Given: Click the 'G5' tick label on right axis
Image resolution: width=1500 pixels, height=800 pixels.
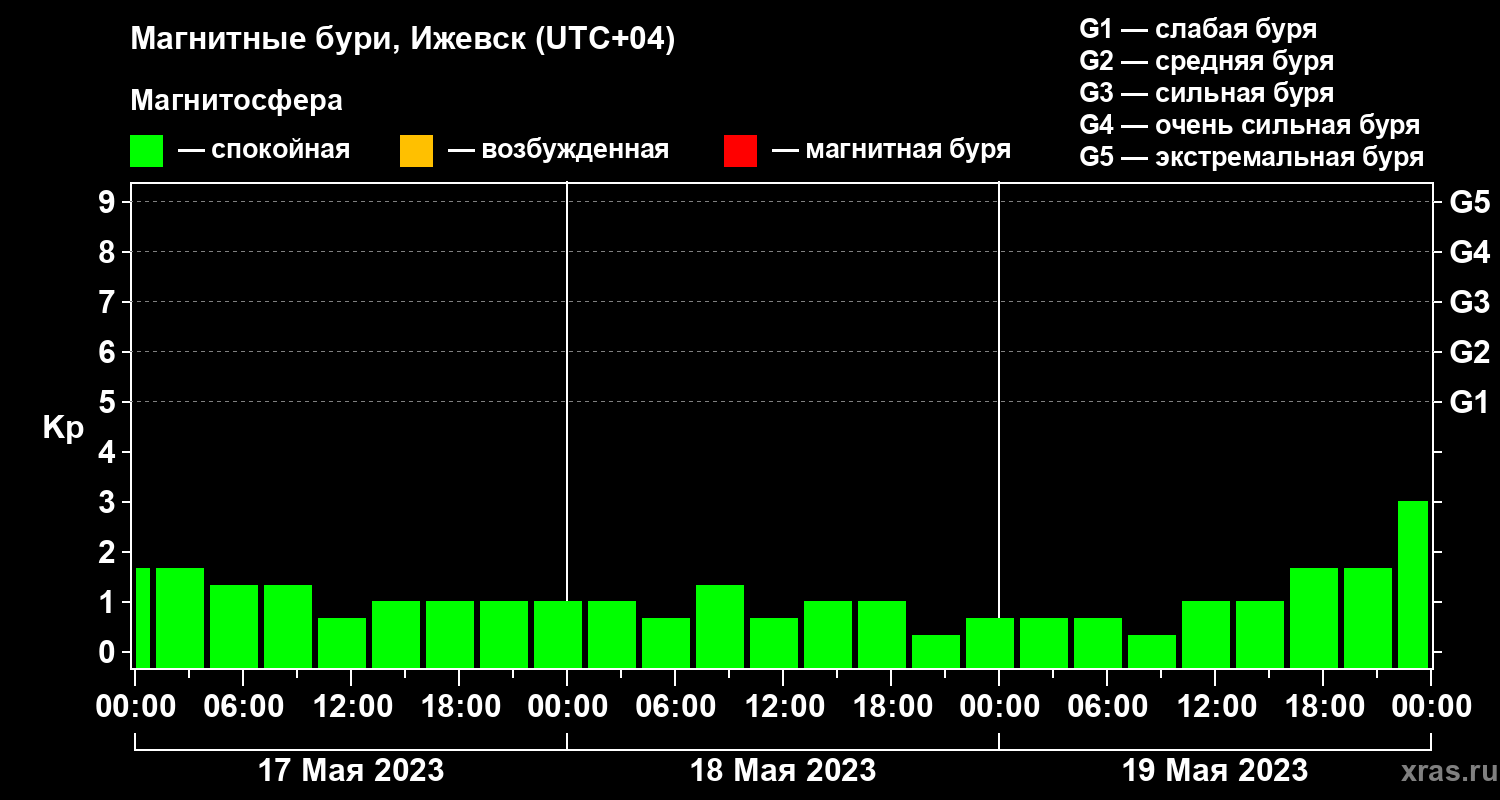Looking at the screenshot, I should pos(1469,202).
